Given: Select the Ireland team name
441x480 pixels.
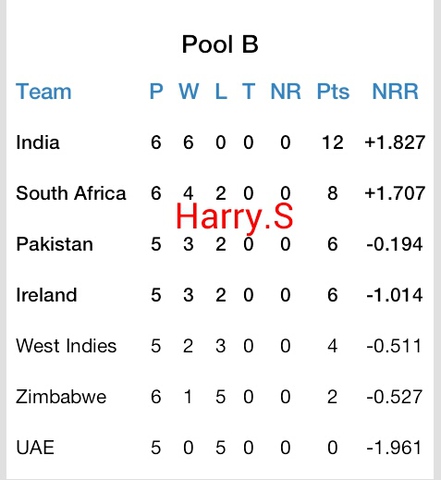Looking at the screenshot, I should tap(46, 295).
